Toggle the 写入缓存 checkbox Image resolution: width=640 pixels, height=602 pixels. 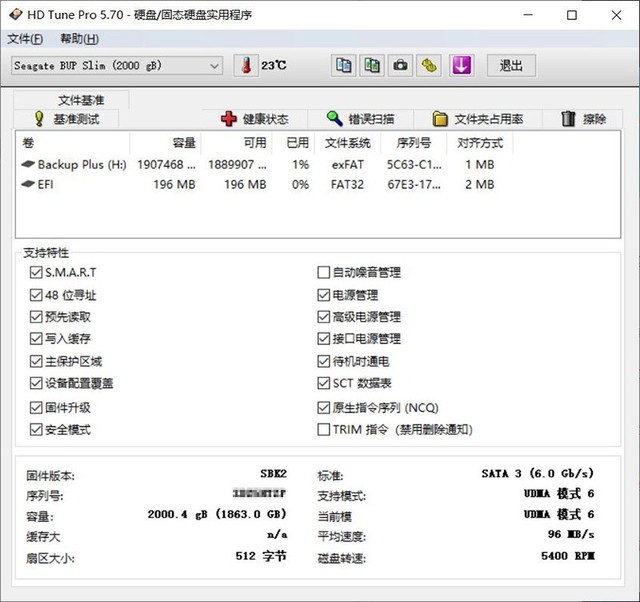pyautogui.click(x=36, y=339)
